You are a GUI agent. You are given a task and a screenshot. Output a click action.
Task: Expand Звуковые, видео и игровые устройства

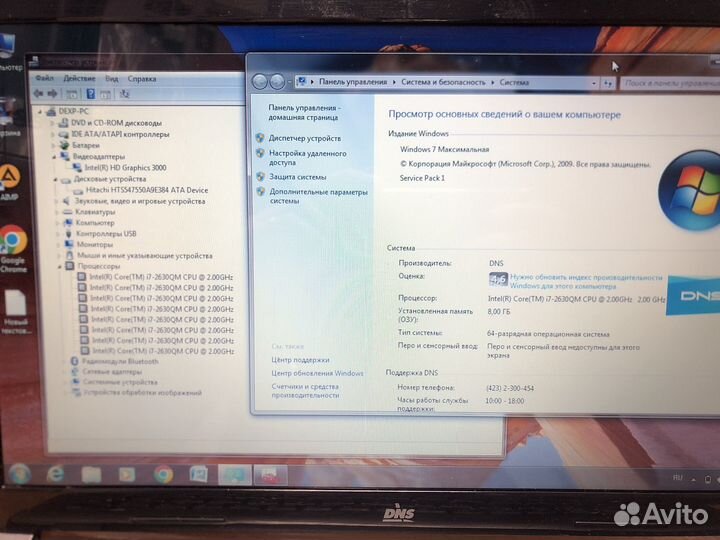click(56, 202)
